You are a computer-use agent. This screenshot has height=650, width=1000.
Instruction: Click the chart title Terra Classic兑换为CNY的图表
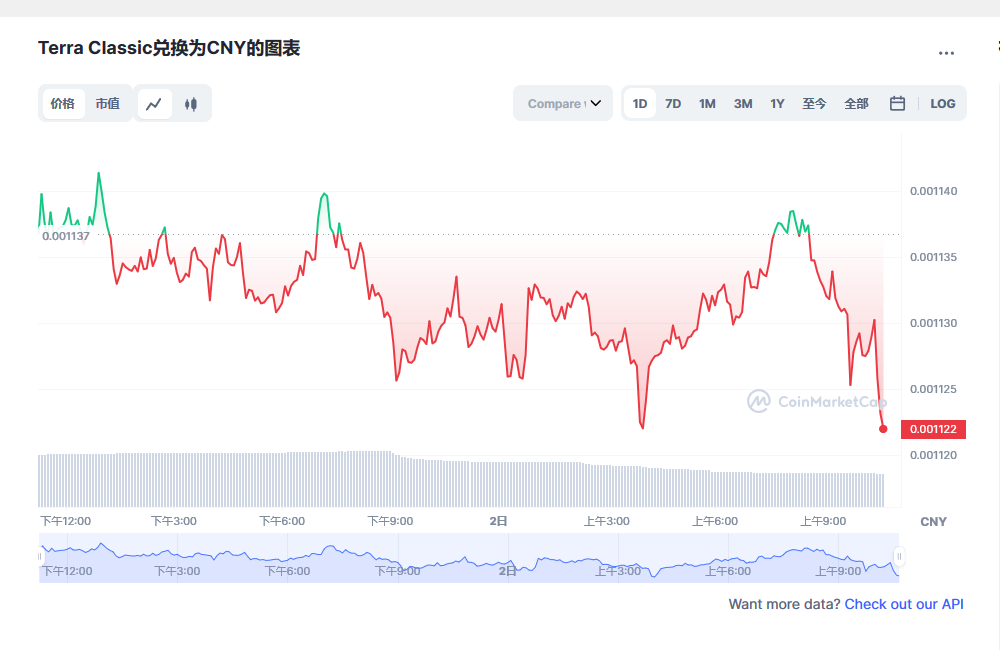[169, 48]
